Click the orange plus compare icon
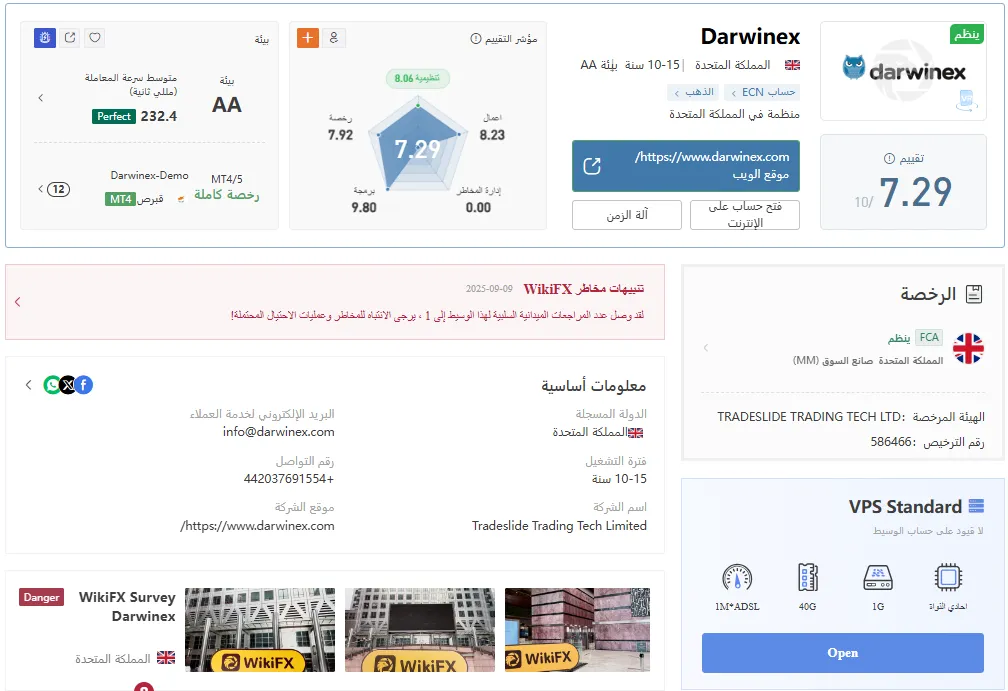 point(308,38)
